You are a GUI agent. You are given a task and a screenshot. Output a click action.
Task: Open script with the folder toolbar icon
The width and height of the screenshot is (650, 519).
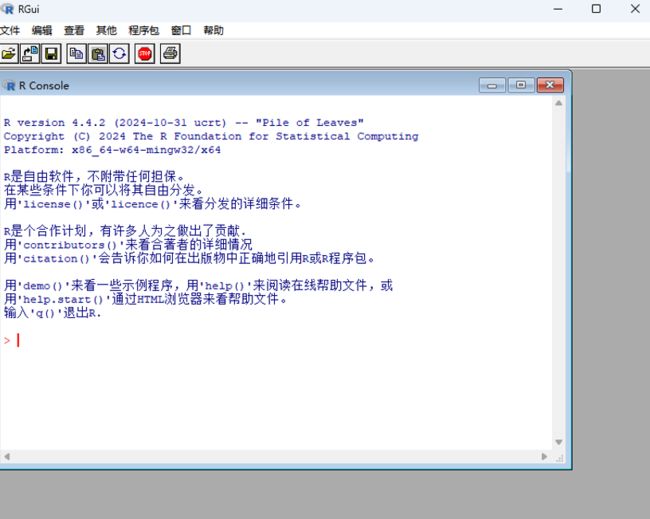[8, 54]
